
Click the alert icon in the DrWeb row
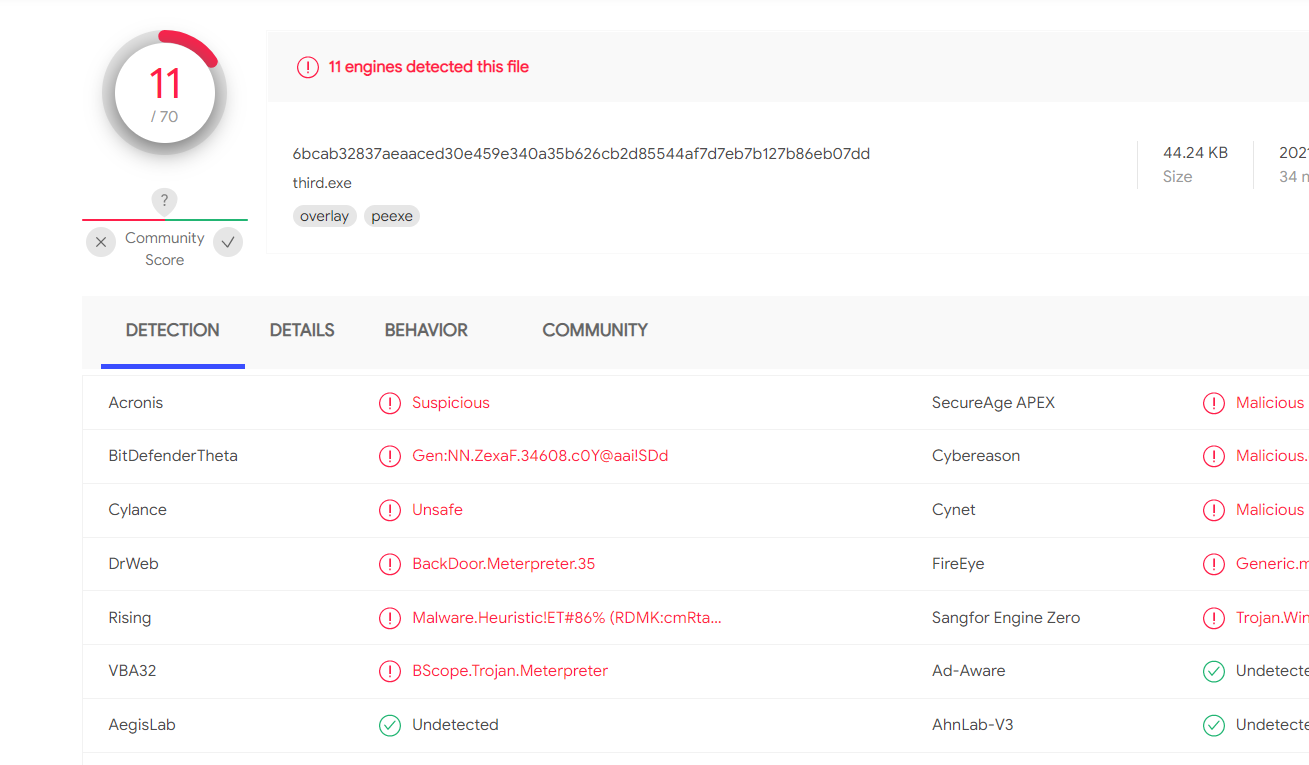pyautogui.click(x=390, y=564)
